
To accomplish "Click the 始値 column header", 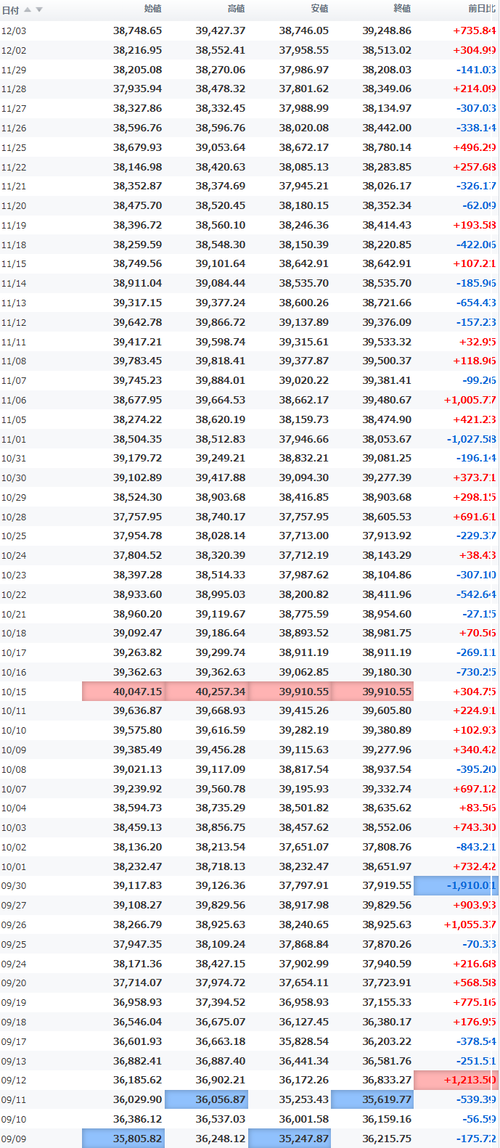I will (x=153, y=10).
